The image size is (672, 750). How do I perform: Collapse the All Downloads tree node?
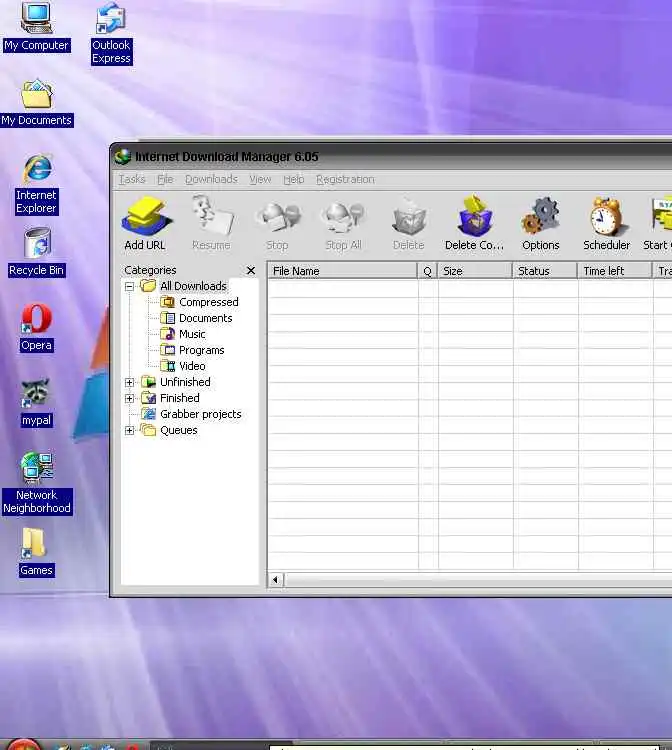(x=129, y=287)
